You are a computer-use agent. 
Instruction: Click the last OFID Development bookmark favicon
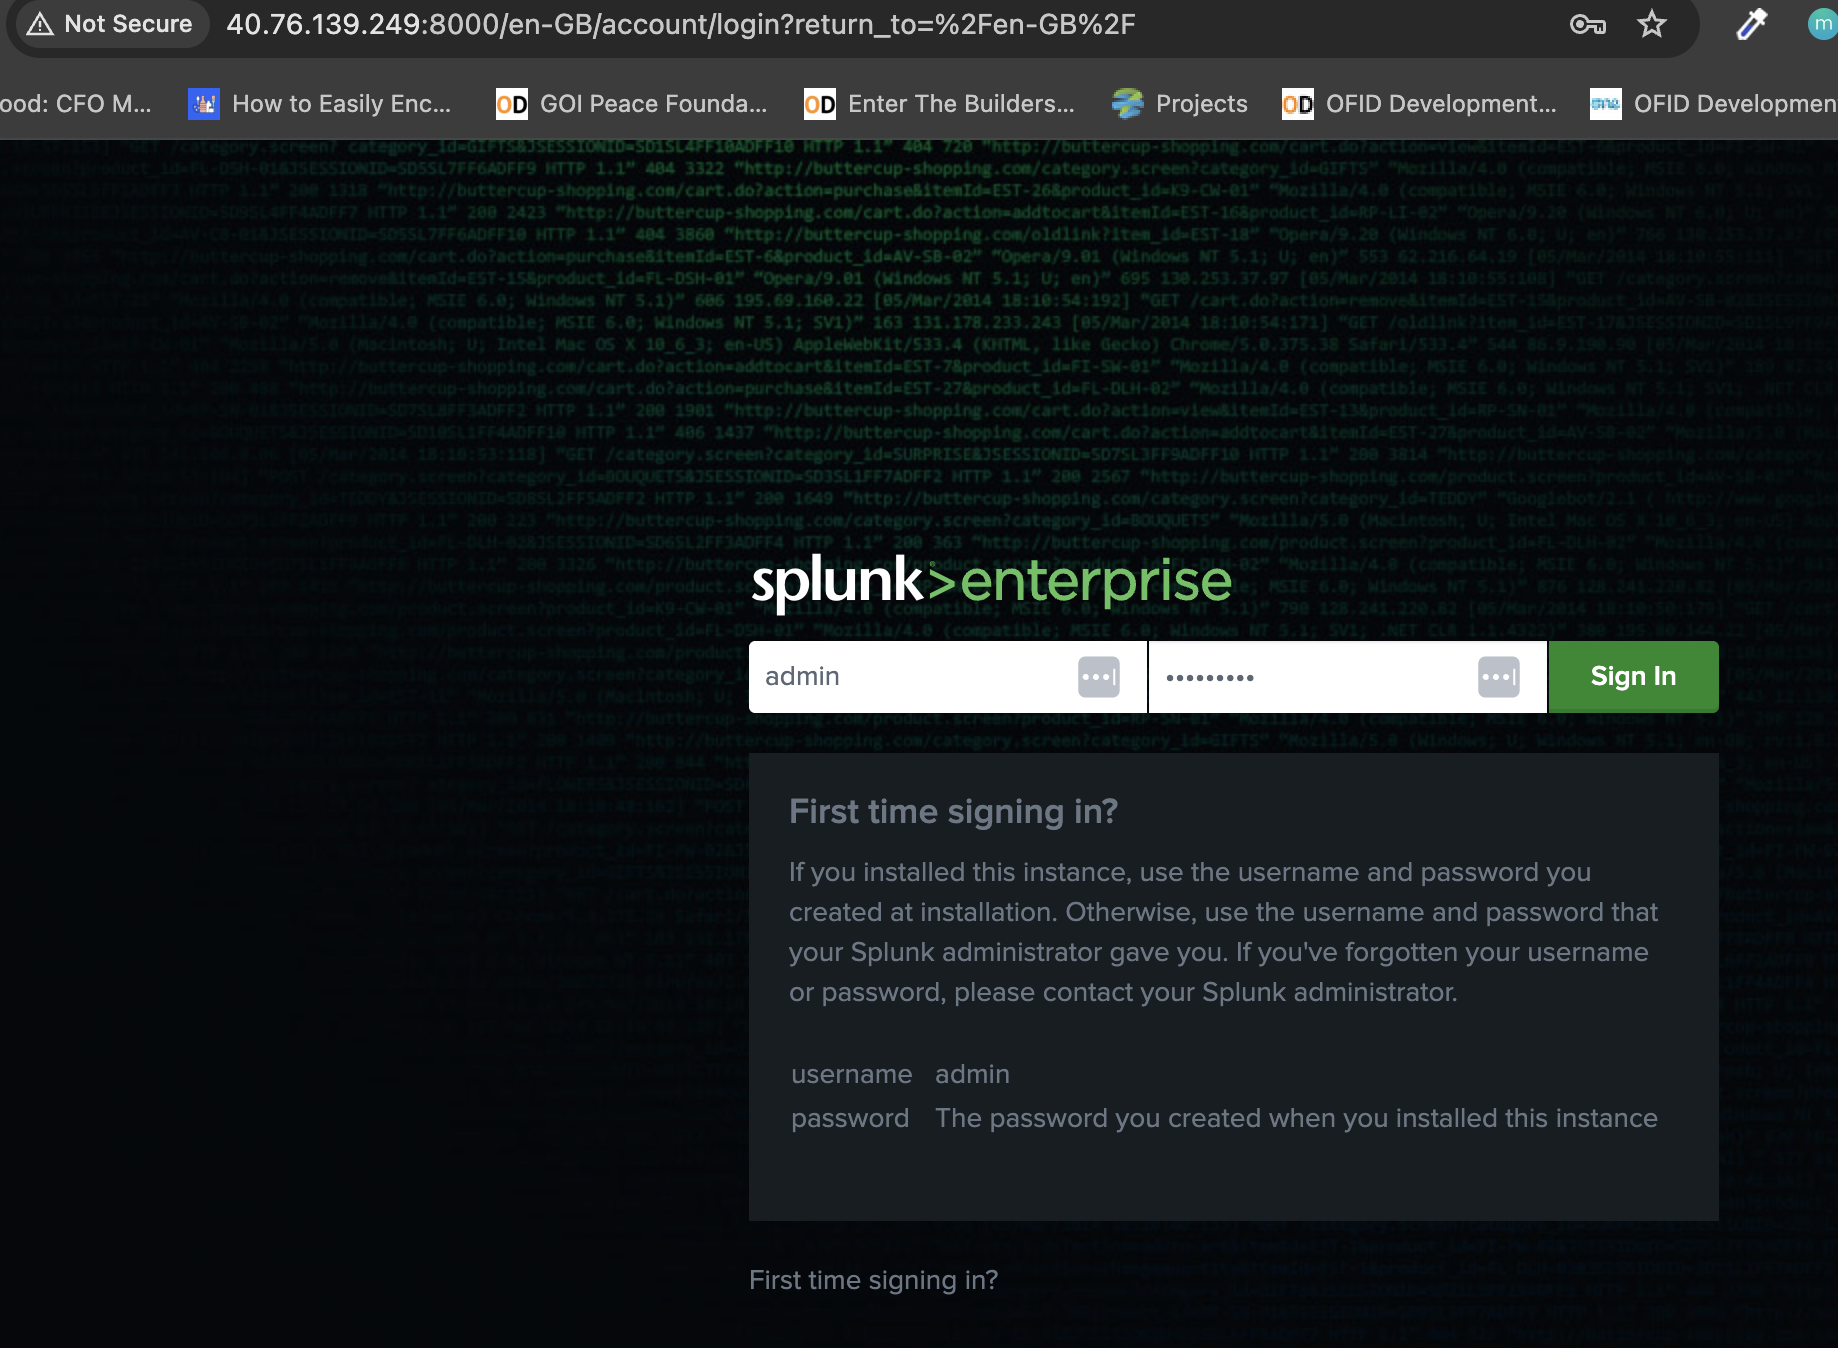(1606, 104)
